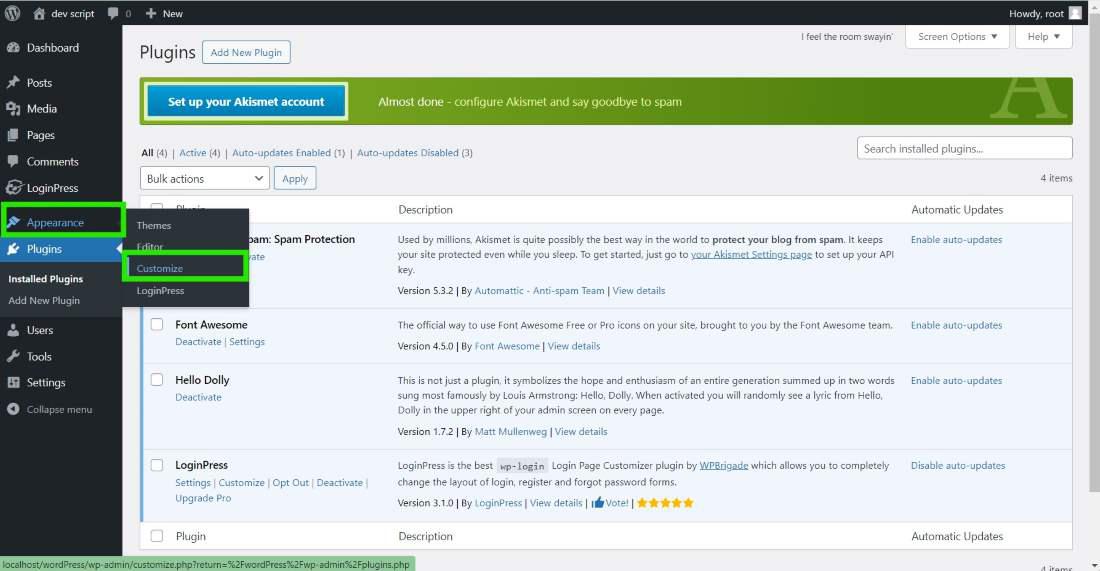
Task: View details of Font Awesome plugin
Action: (x=574, y=346)
